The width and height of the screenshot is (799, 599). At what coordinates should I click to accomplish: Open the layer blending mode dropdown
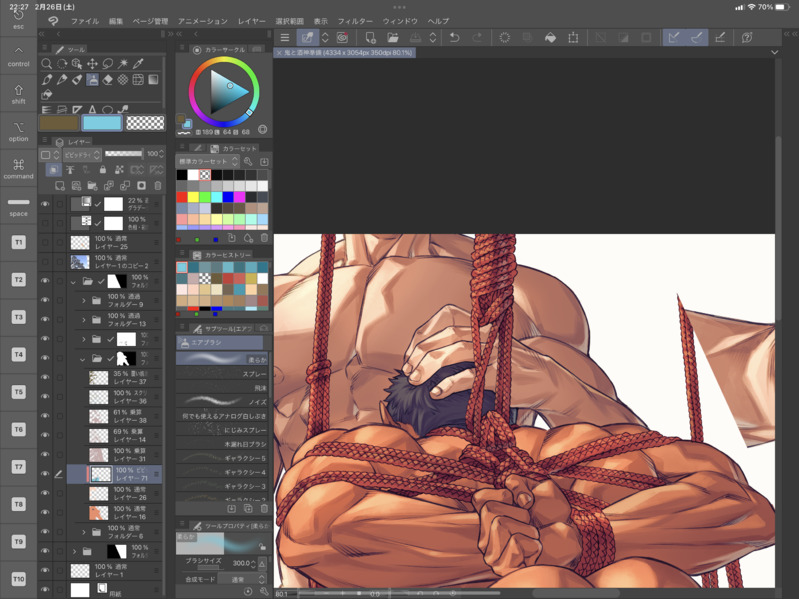click(x=82, y=154)
